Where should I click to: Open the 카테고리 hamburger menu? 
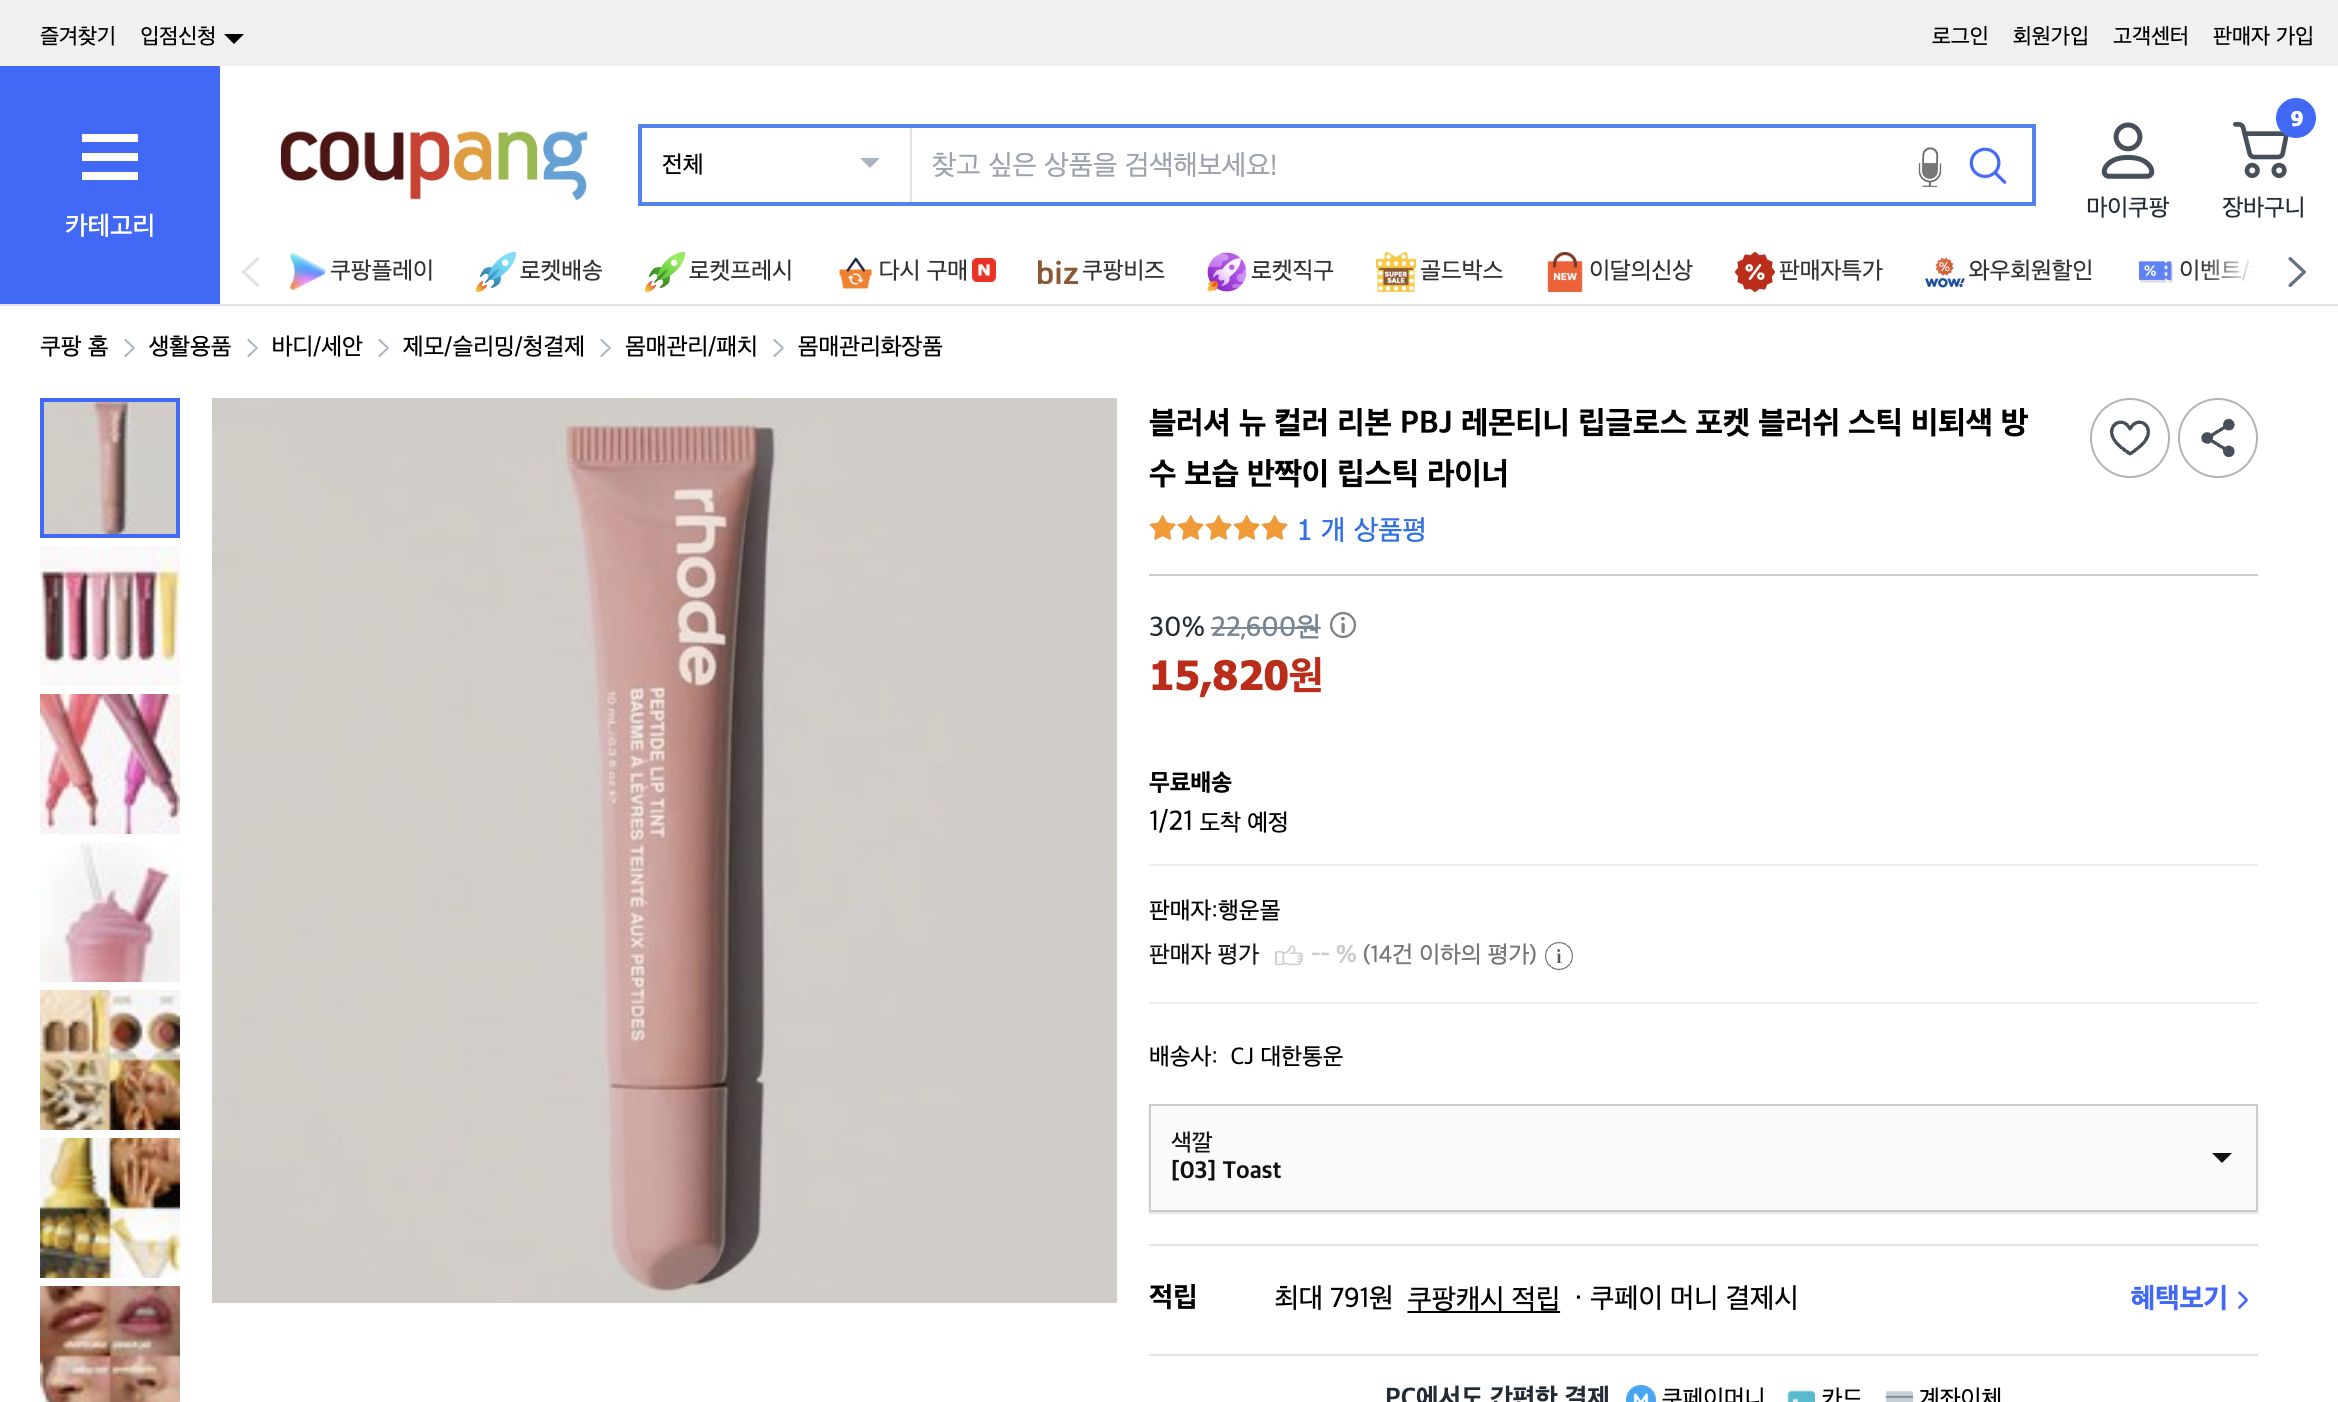tap(109, 156)
